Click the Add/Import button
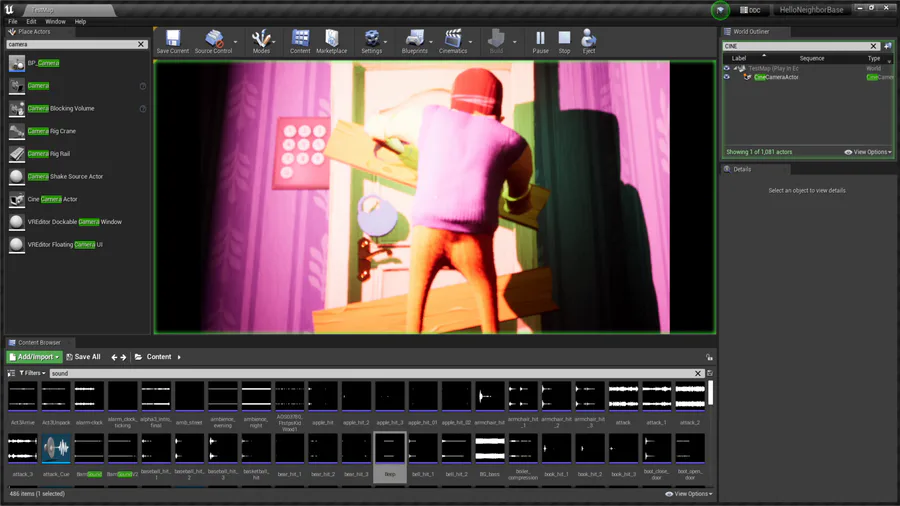 pyautogui.click(x=34, y=357)
